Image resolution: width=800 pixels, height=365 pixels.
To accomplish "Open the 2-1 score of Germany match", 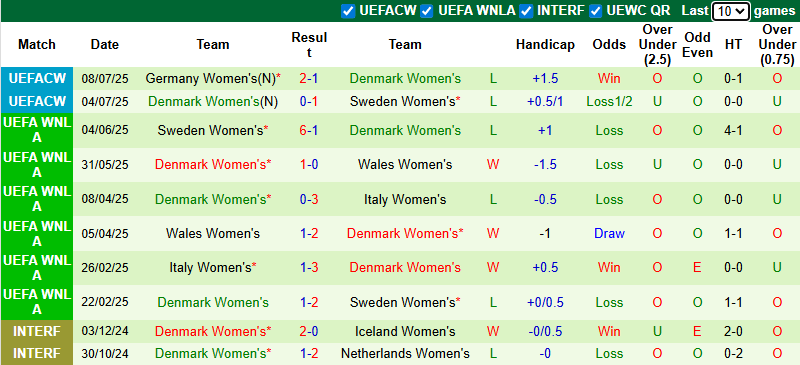I will pyautogui.click(x=309, y=79).
